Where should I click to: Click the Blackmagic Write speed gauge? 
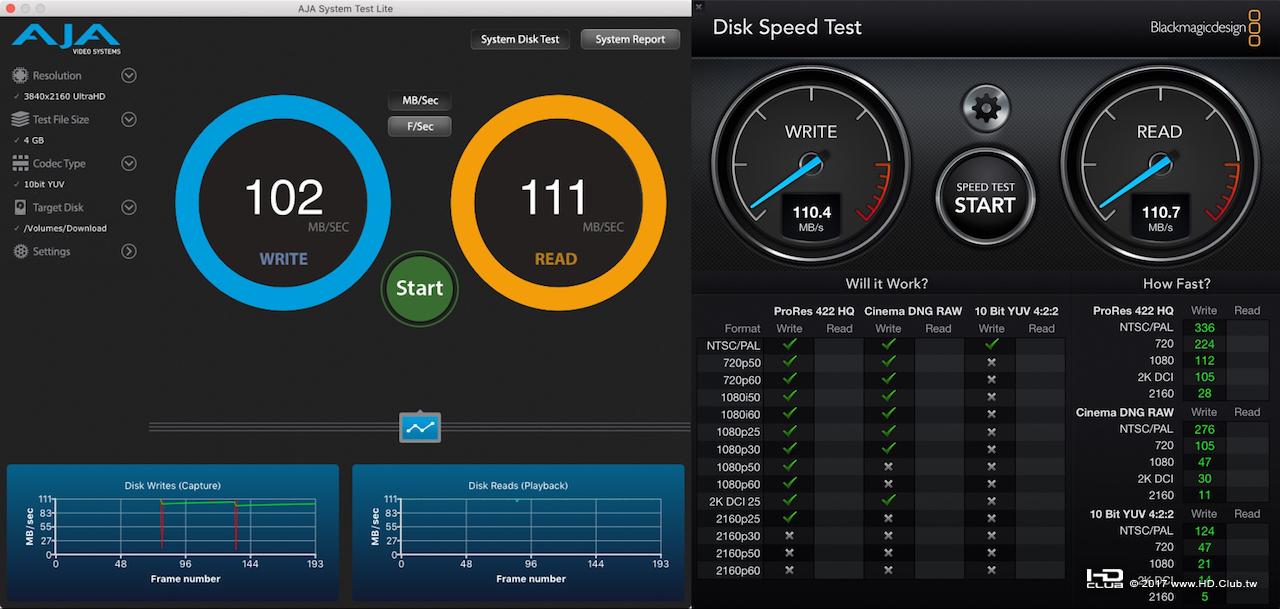[x=811, y=165]
